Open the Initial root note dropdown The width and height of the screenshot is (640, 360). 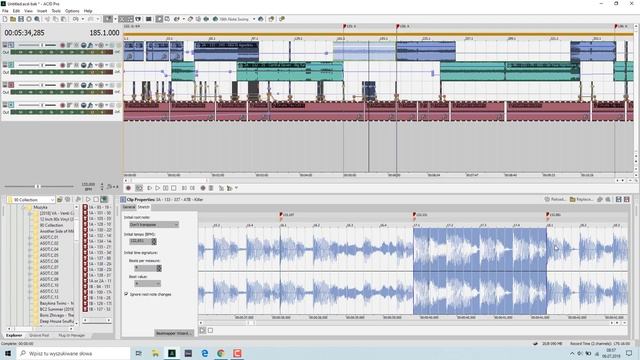[153, 224]
